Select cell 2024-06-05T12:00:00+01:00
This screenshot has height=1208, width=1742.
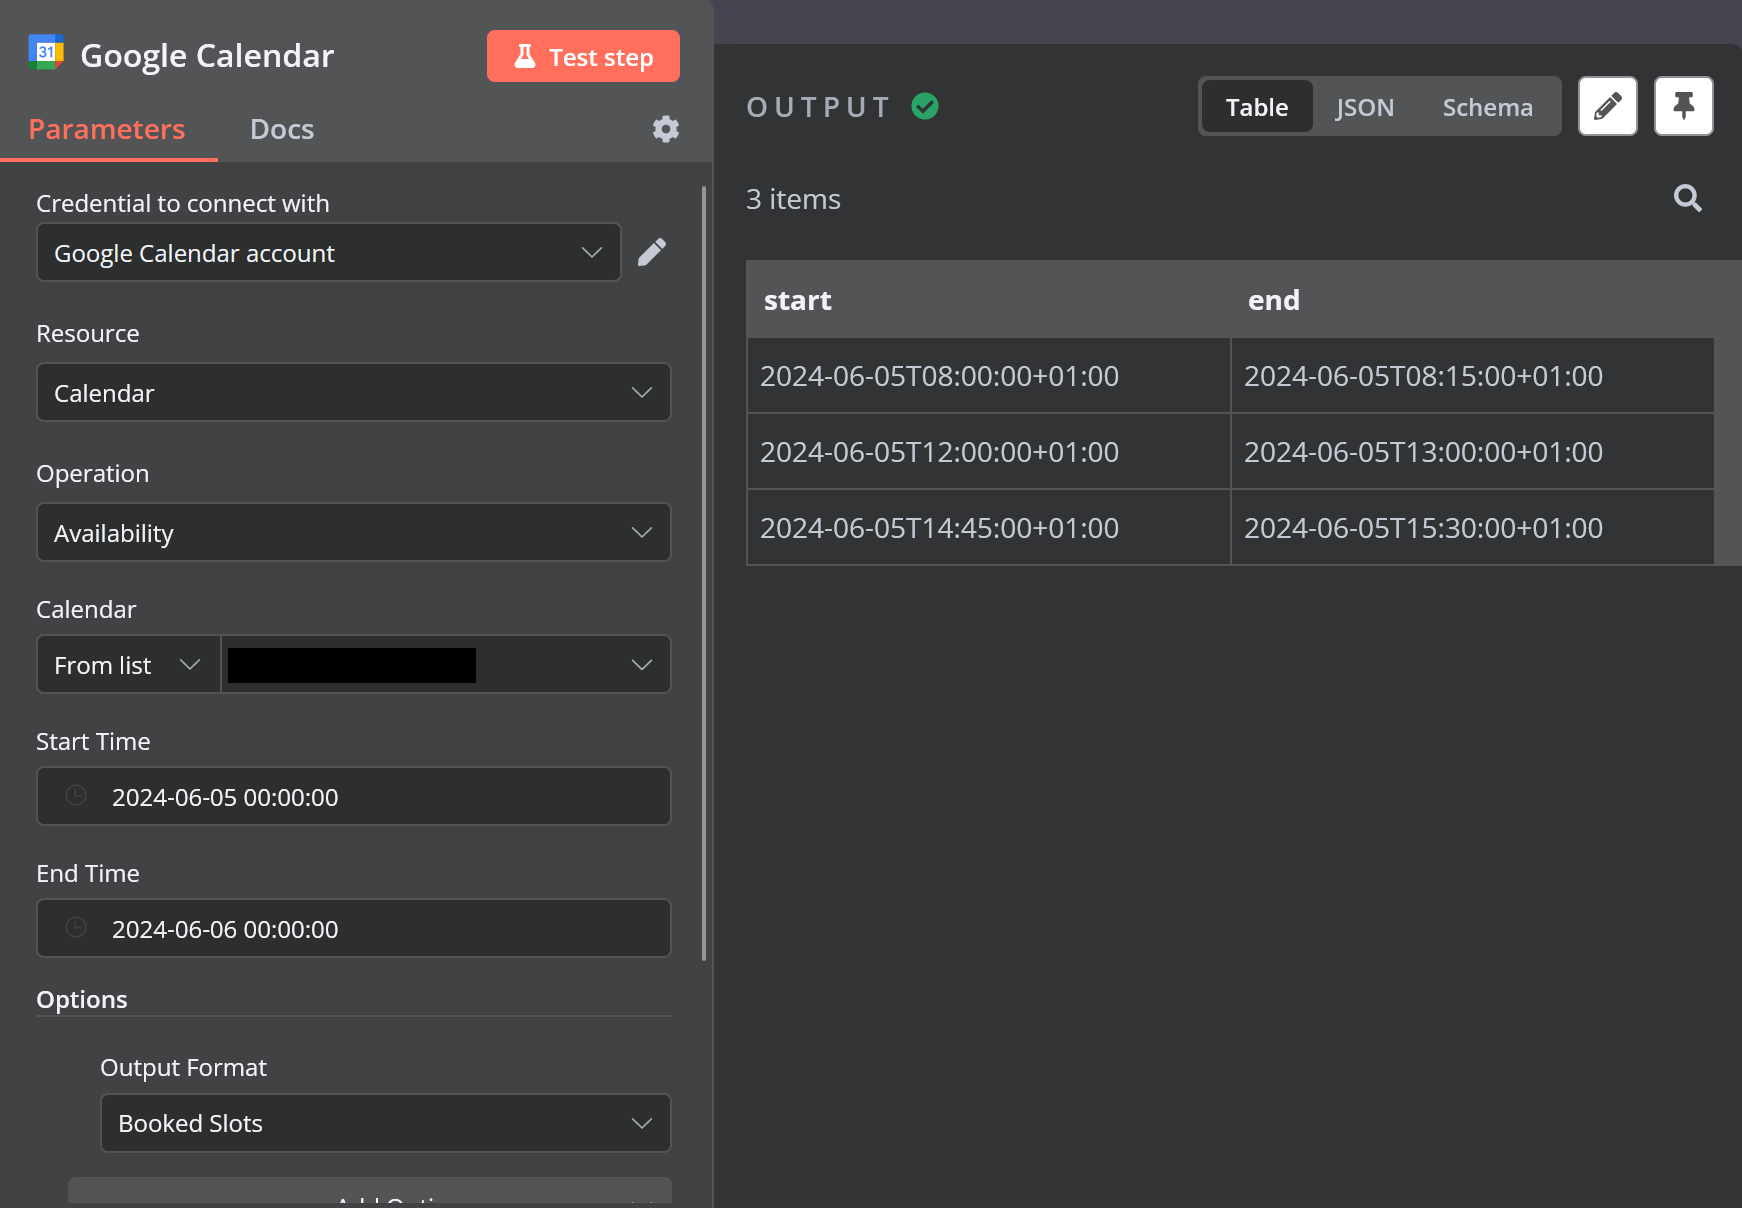(989, 452)
